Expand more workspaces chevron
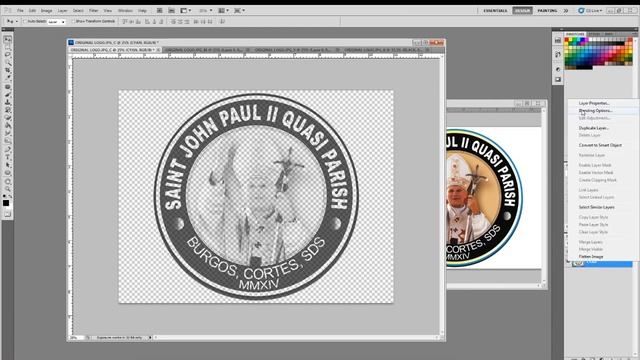 click(566, 10)
